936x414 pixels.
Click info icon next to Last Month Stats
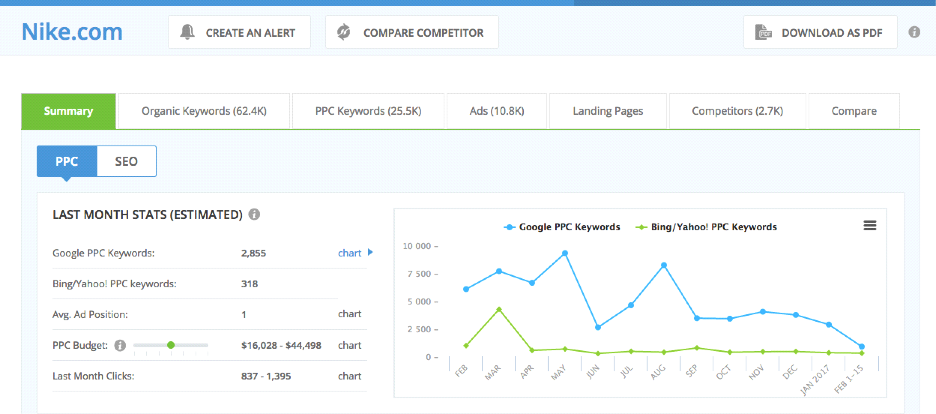[254, 214]
